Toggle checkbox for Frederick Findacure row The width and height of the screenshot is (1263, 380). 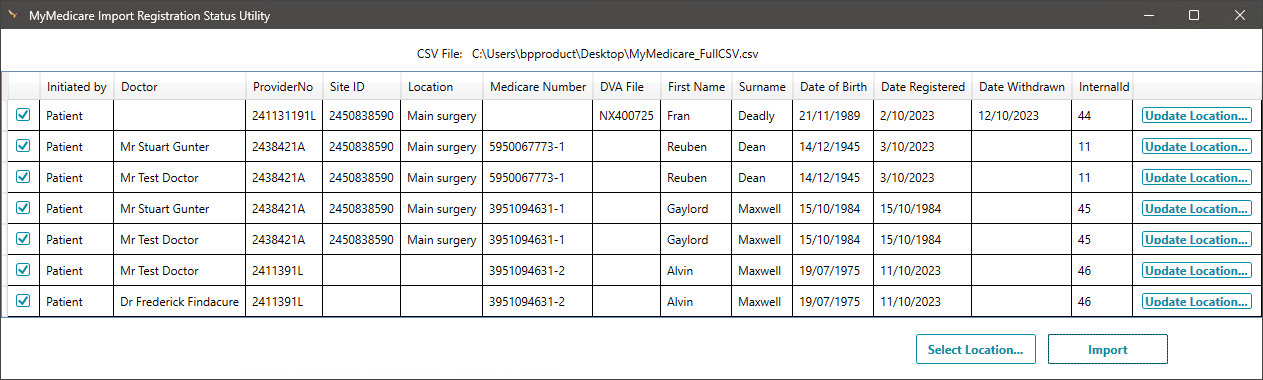point(23,301)
